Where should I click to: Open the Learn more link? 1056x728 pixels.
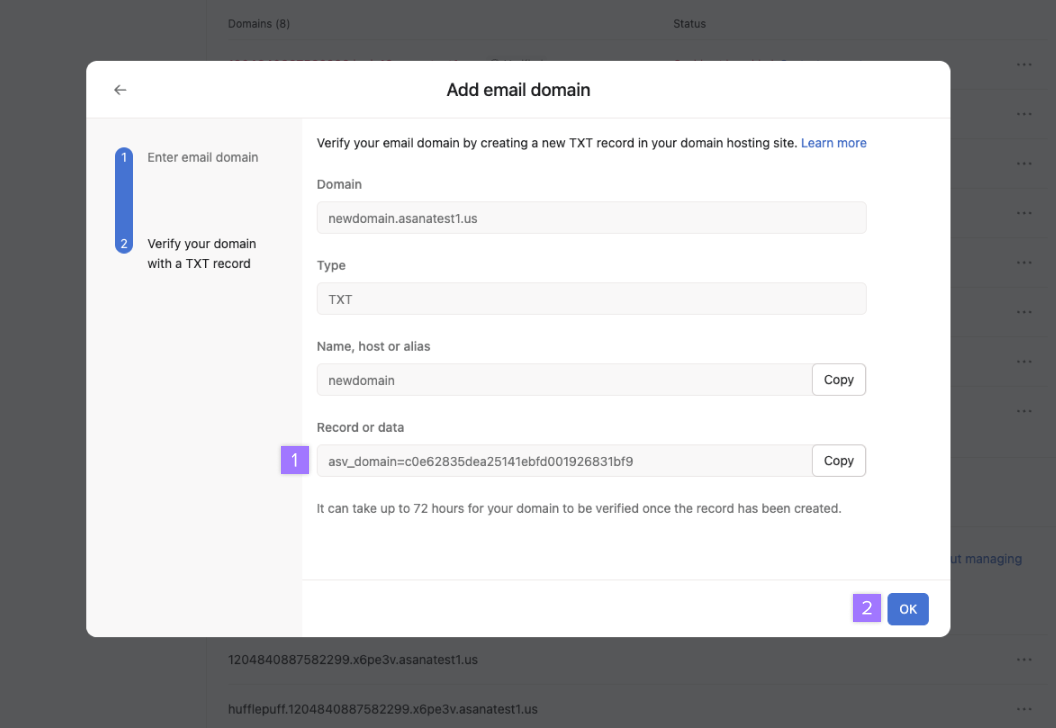(x=833, y=143)
